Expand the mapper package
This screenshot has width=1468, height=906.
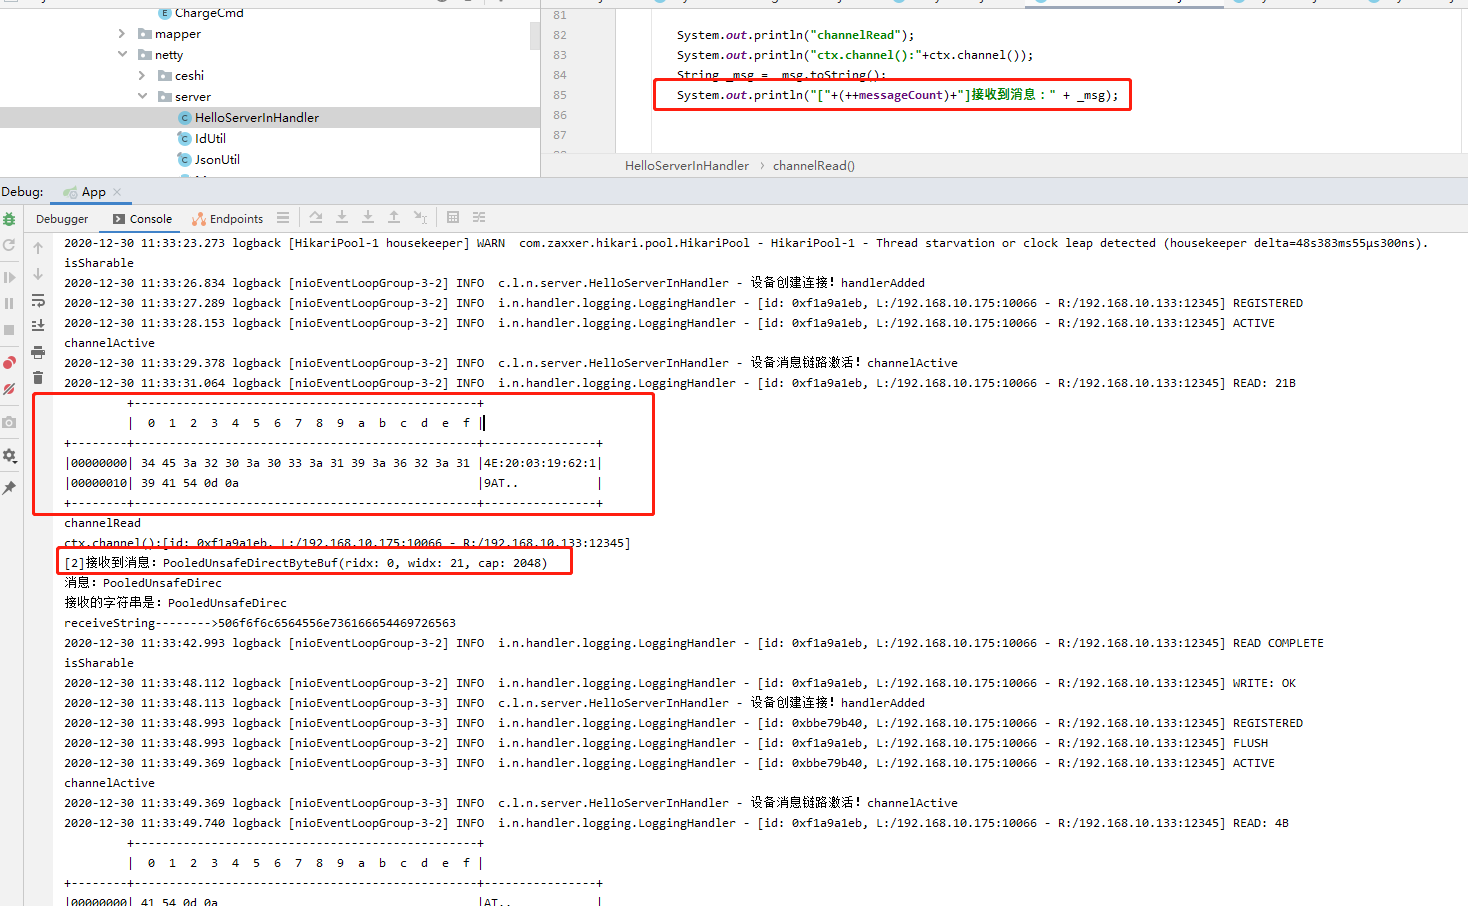point(122,34)
